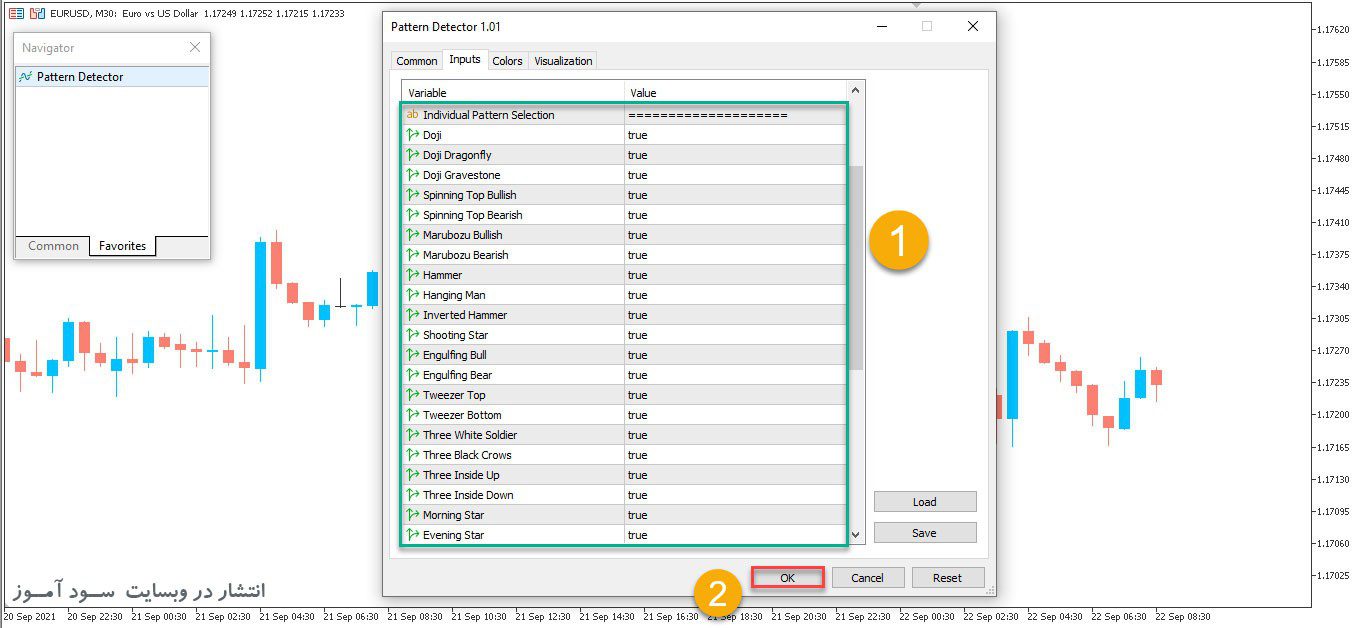Toggle the Doji Dragonfly true value

(735, 155)
